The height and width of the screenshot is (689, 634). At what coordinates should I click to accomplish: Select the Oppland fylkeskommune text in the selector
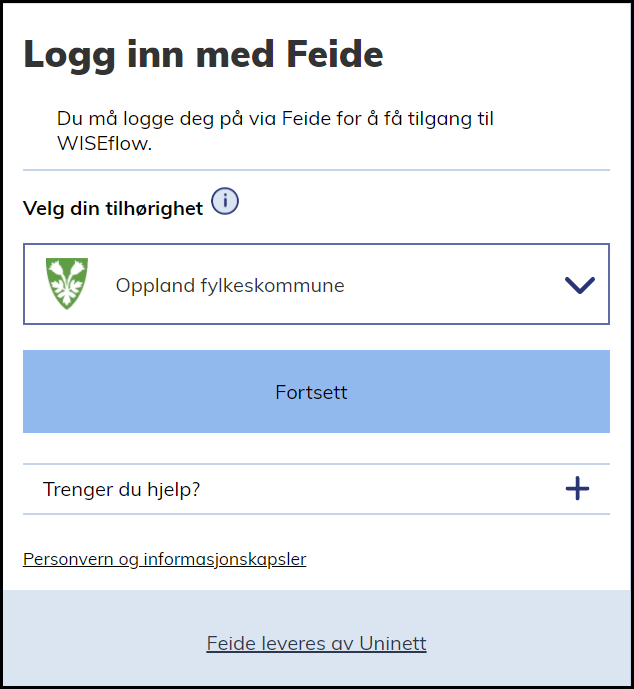coord(230,286)
